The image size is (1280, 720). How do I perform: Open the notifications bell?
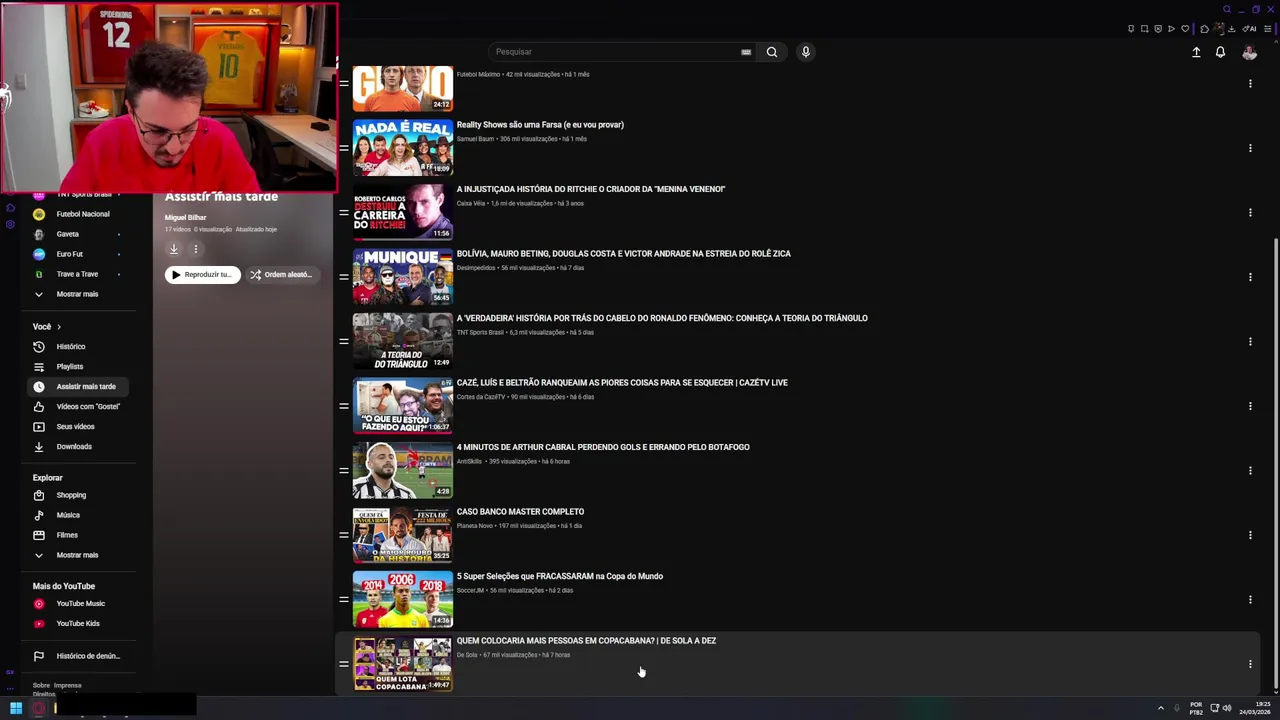pos(1220,52)
